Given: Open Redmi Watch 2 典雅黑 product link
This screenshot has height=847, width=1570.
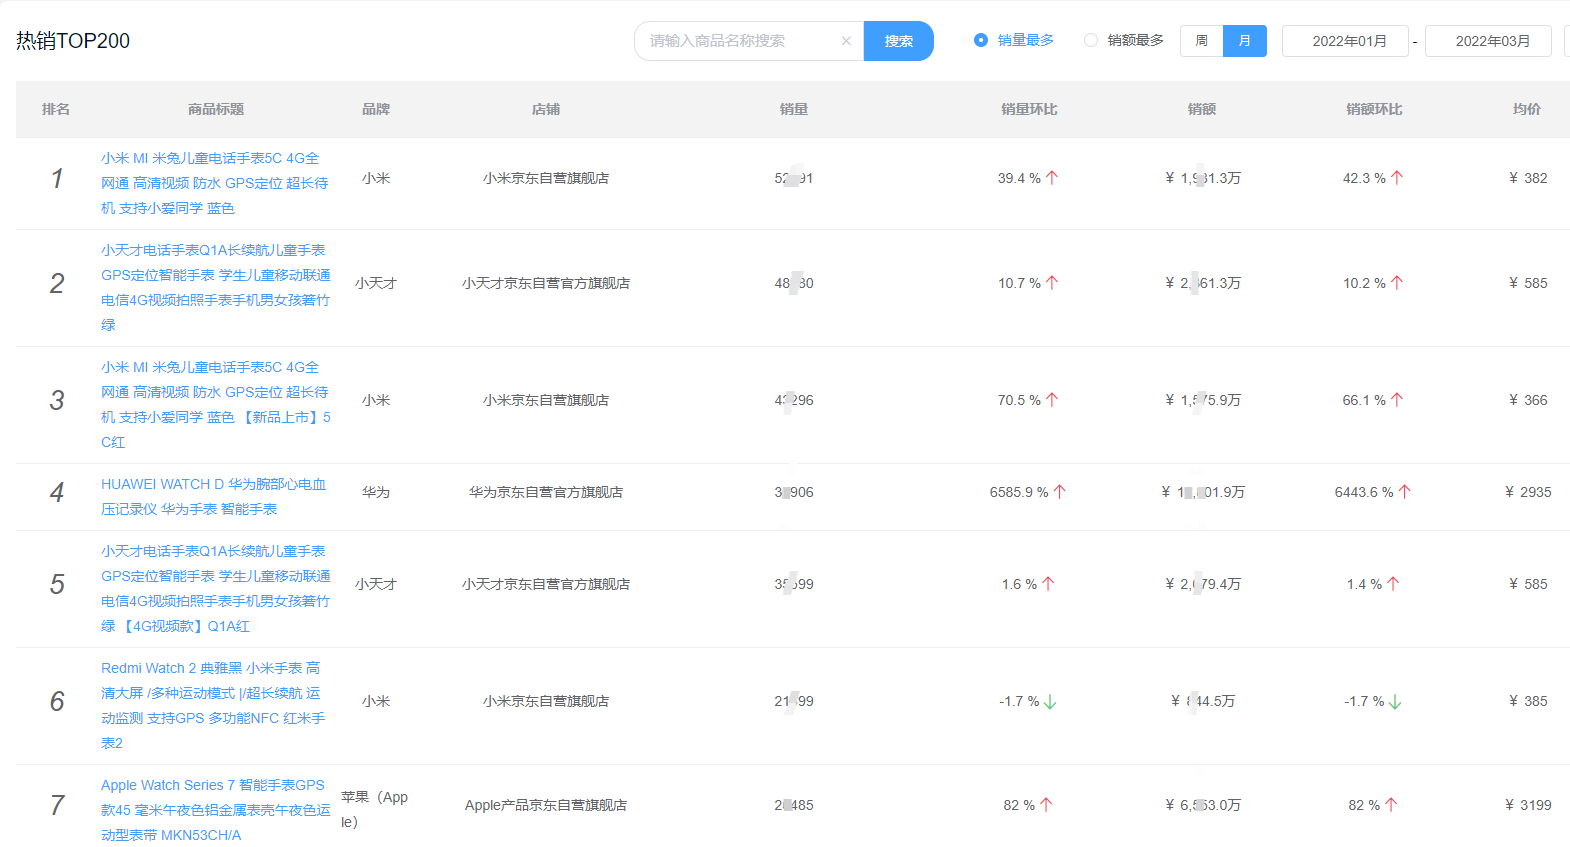Looking at the screenshot, I should (213, 706).
